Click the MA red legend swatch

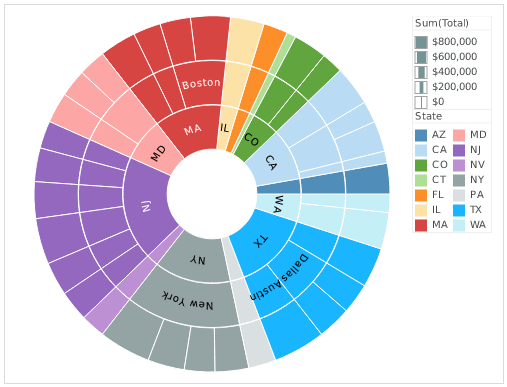[421, 225]
